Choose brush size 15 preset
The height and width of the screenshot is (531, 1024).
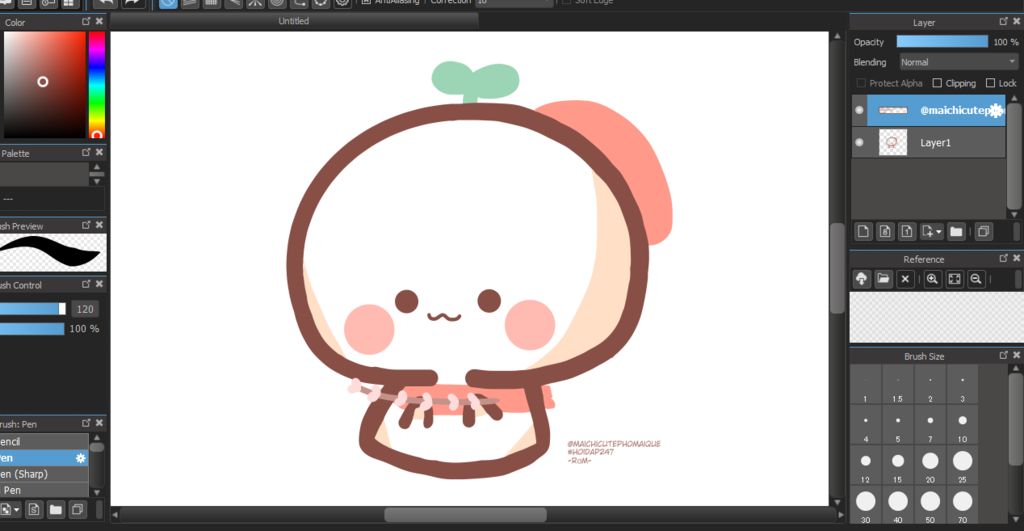point(898,466)
